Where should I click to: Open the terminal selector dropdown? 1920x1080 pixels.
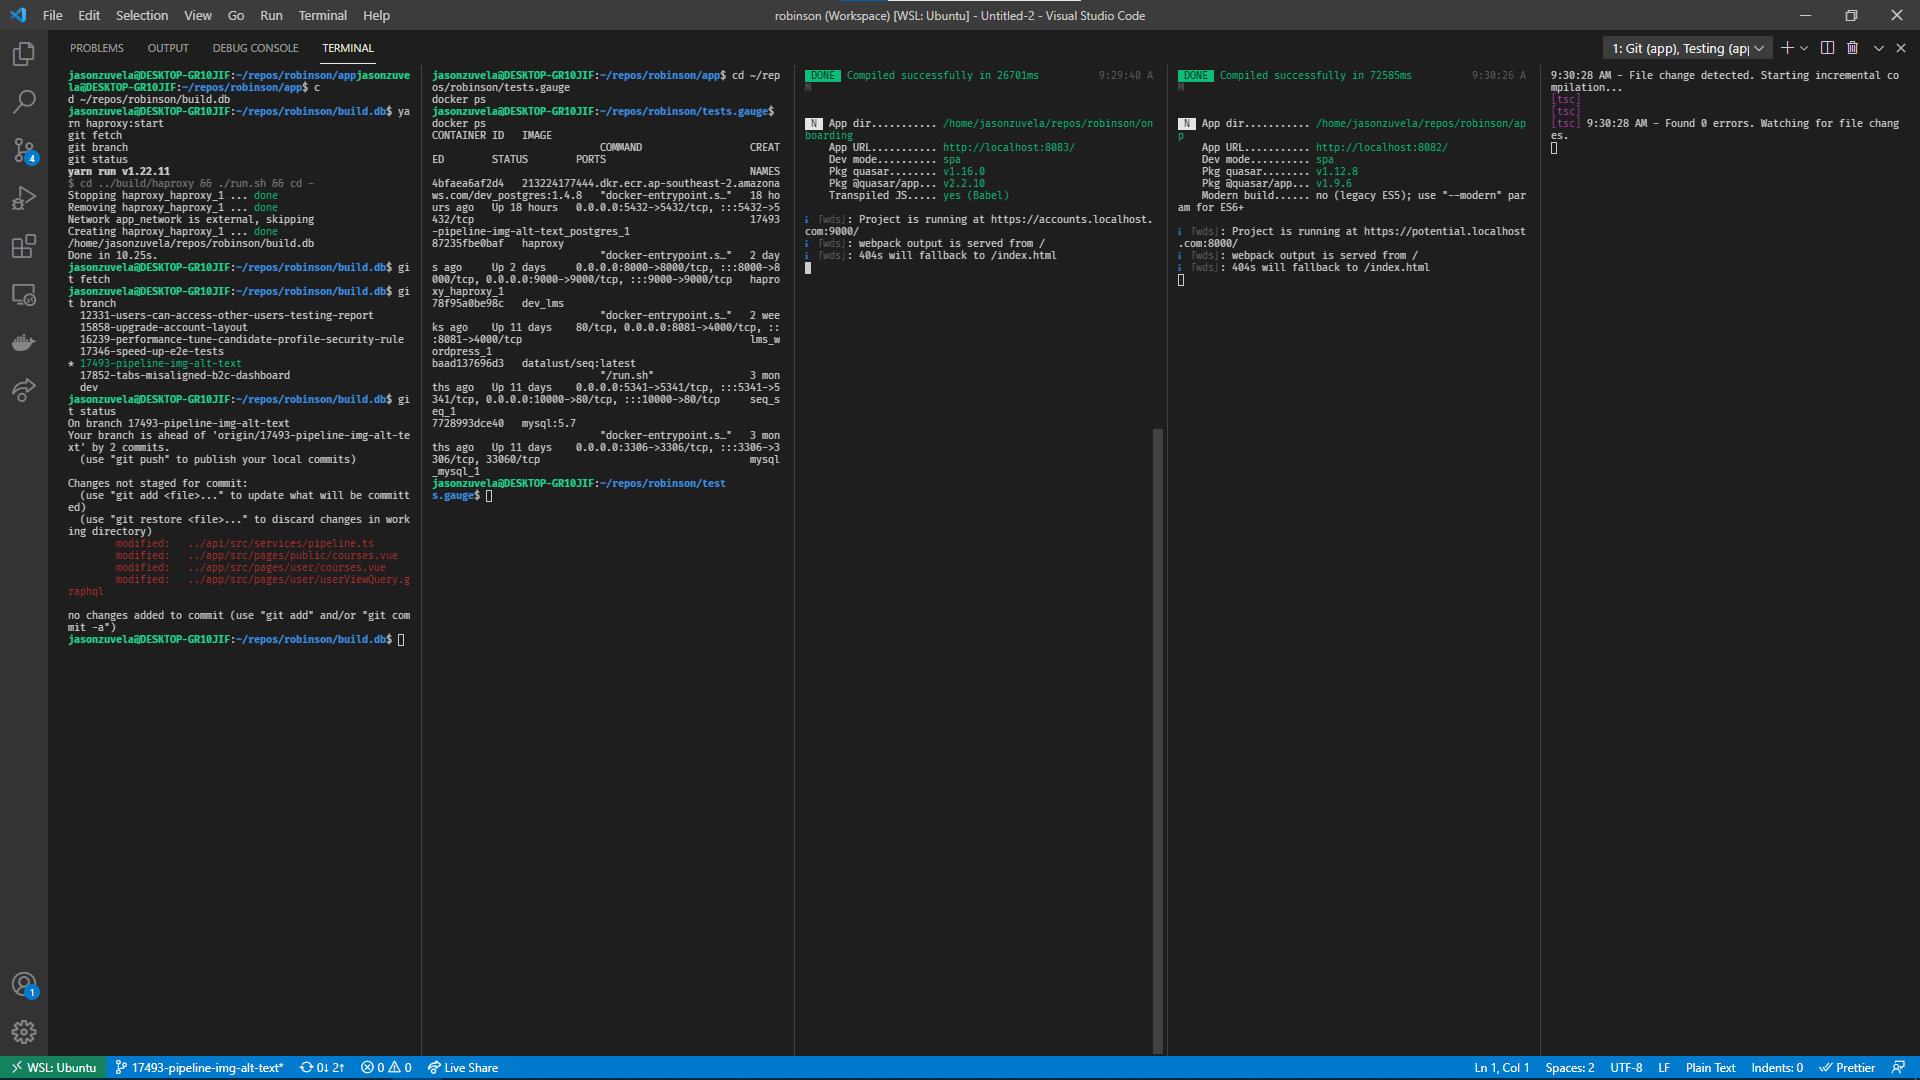coord(1687,48)
